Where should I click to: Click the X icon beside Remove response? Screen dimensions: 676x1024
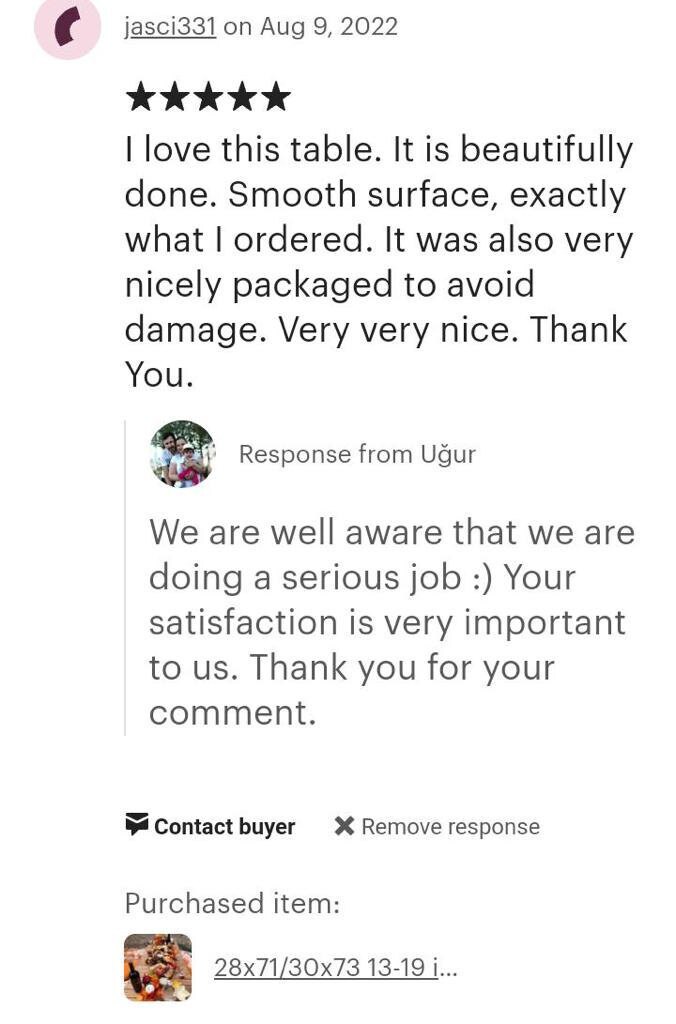[344, 826]
